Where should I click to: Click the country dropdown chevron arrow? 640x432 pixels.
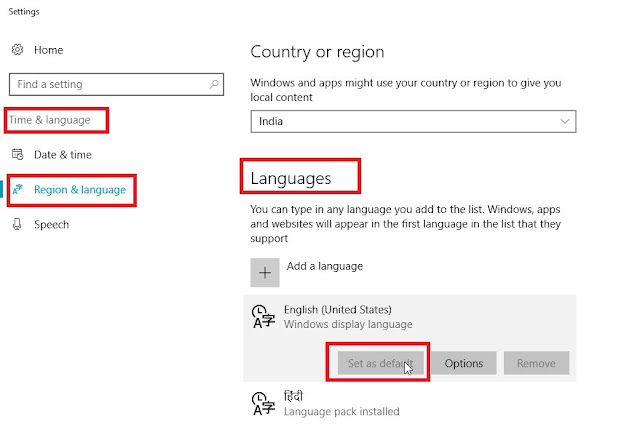[x=564, y=121]
